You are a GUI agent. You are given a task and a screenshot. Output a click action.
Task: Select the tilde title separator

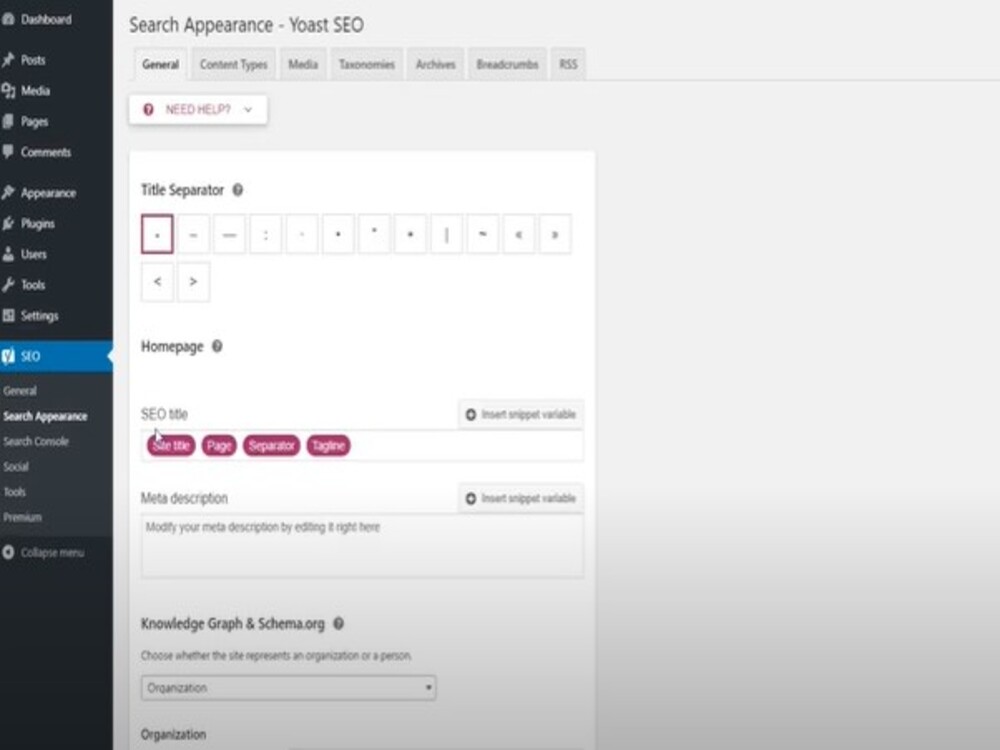tap(481, 233)
